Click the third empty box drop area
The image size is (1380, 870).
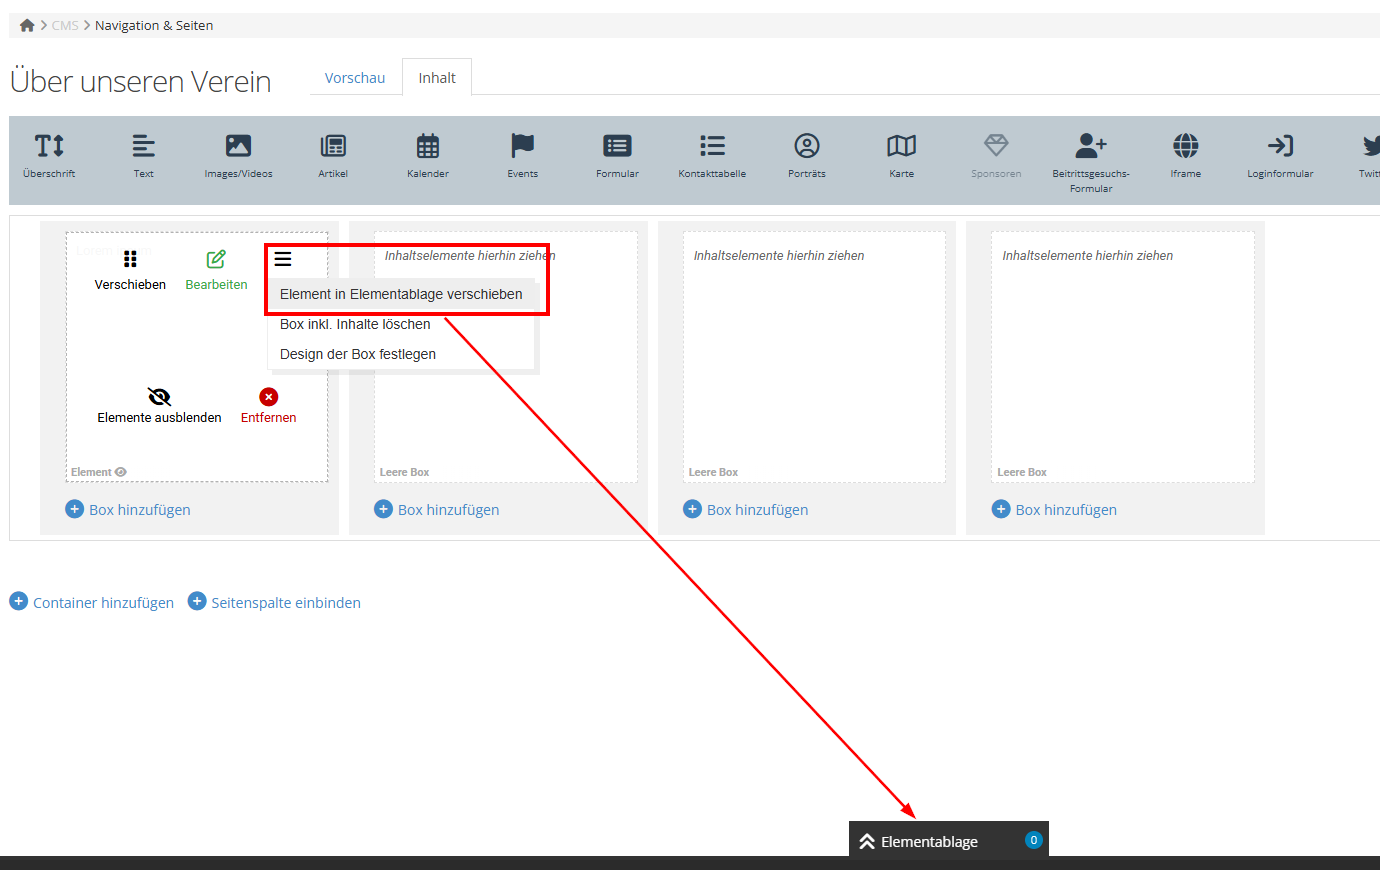pyautogui.click(x=814, y=357)
